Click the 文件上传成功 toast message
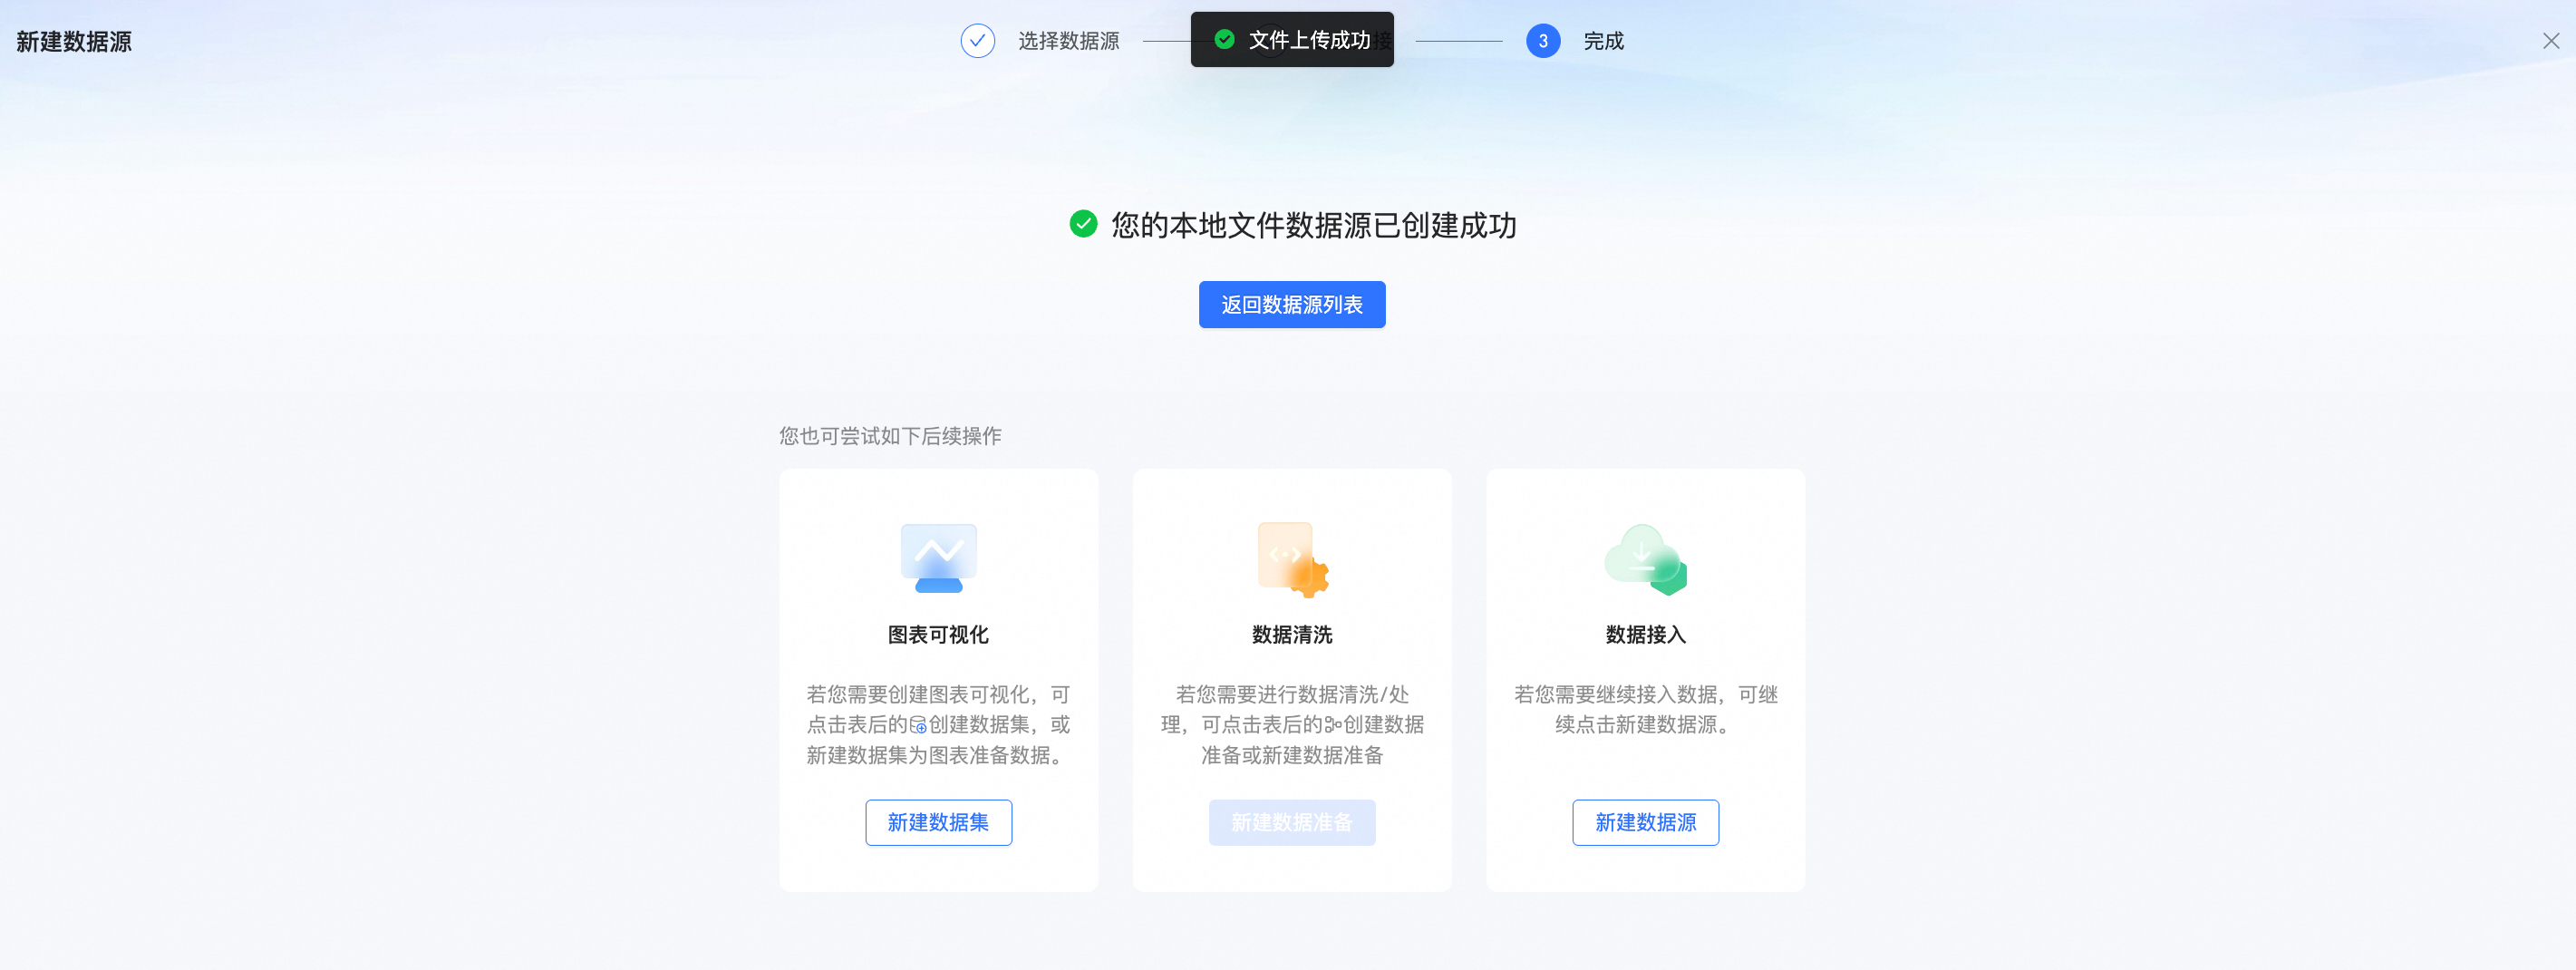 point(1292,39)
